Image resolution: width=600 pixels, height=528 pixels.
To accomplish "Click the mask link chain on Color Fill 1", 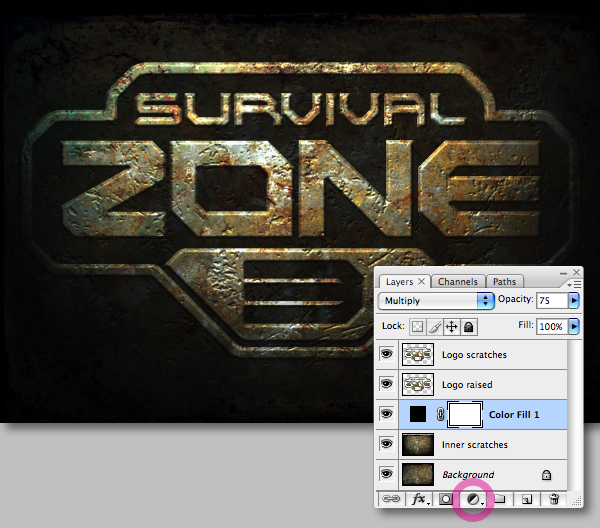I will (440, 414).
